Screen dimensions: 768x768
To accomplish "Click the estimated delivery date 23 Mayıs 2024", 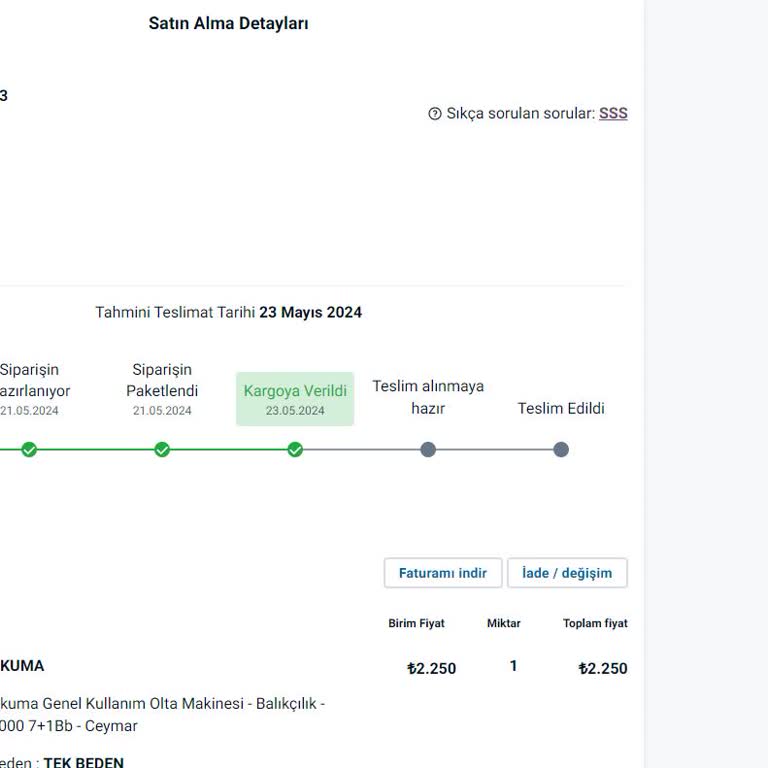I will pyautogui.click(x=310, y=313).
